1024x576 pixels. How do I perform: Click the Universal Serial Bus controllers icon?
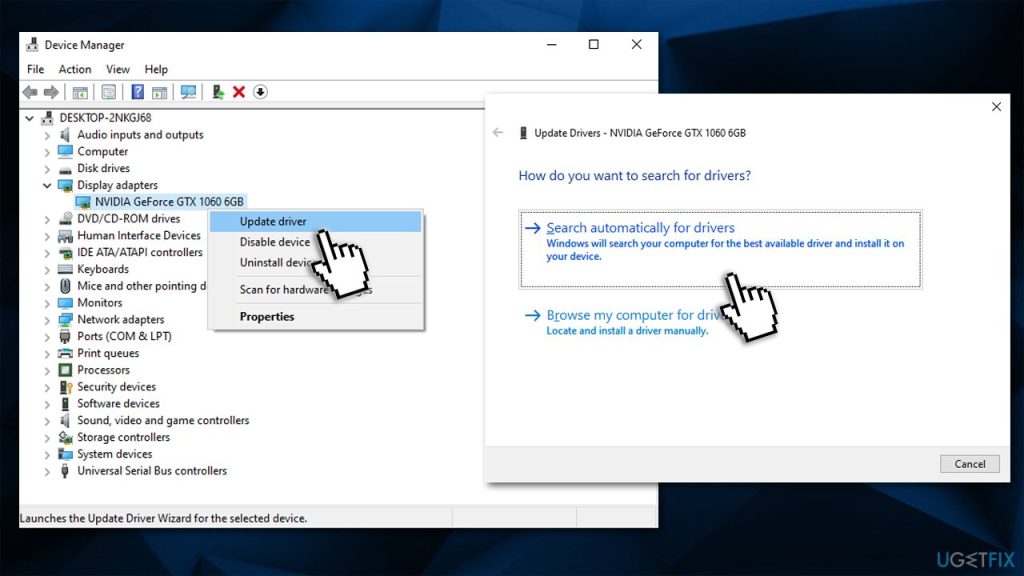65,471
